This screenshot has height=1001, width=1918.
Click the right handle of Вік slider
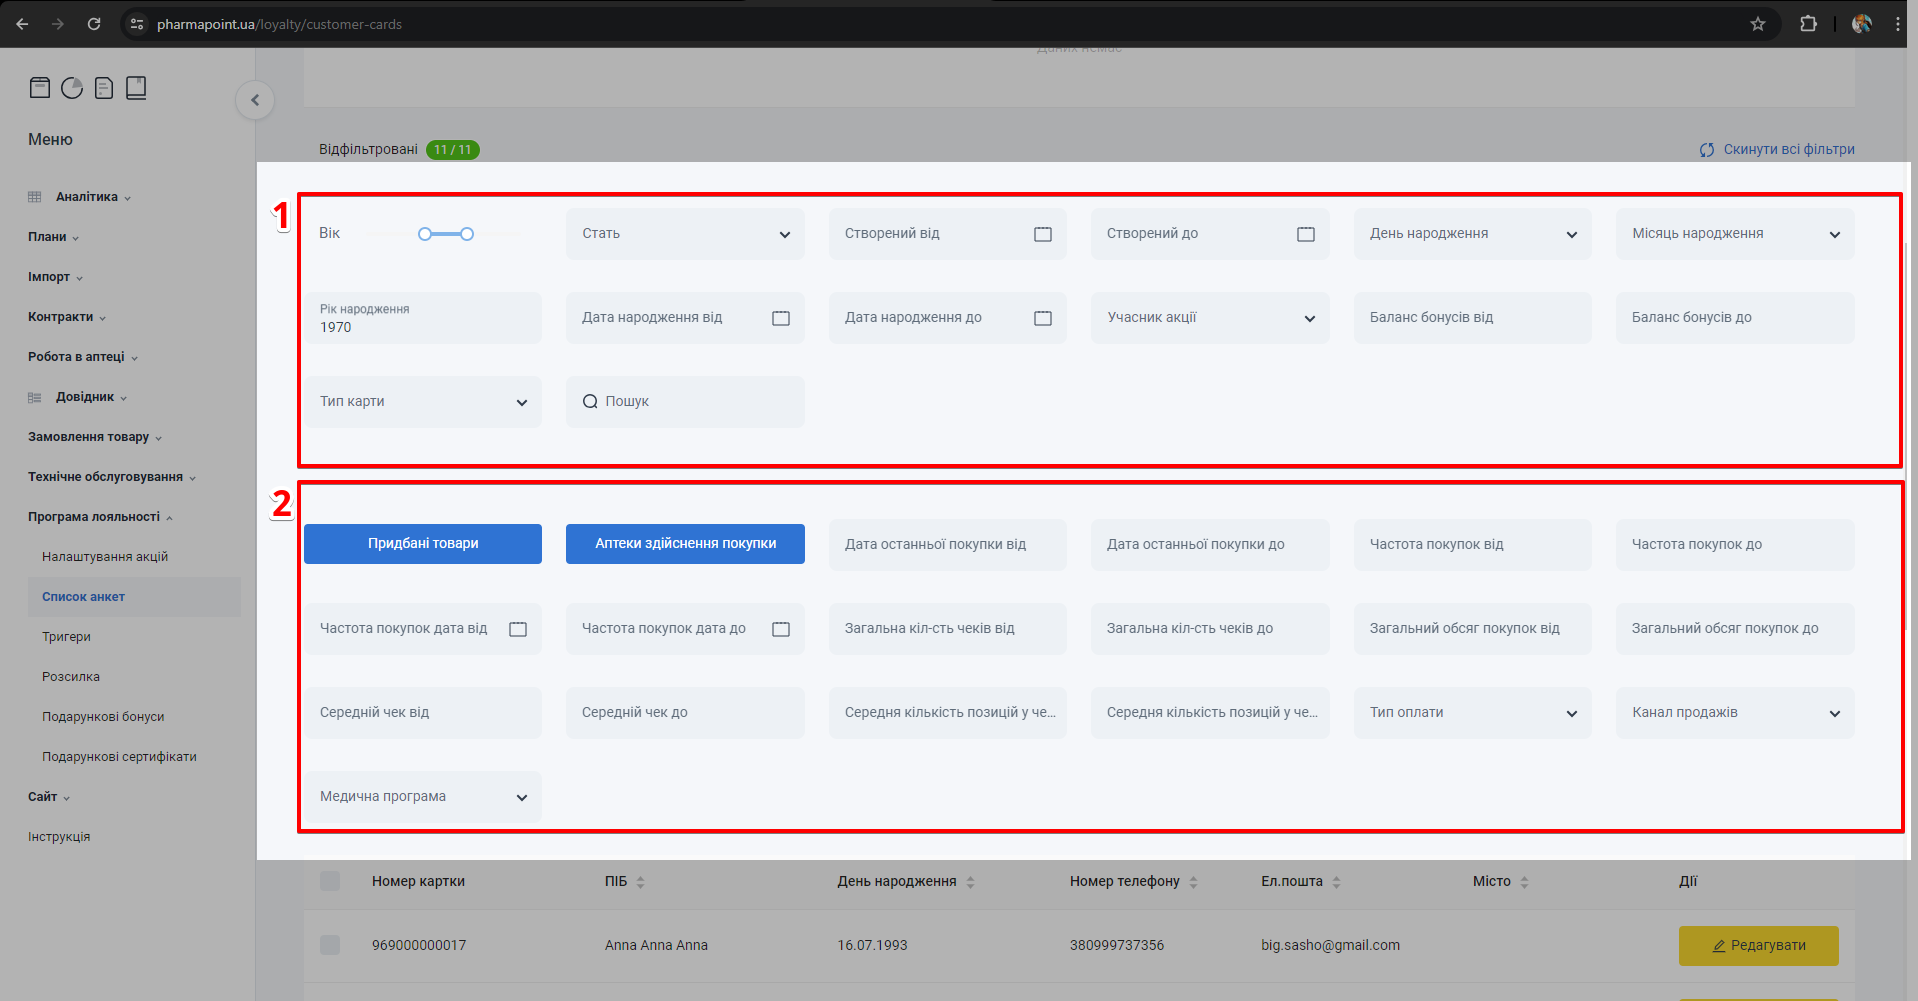(467, 234)
